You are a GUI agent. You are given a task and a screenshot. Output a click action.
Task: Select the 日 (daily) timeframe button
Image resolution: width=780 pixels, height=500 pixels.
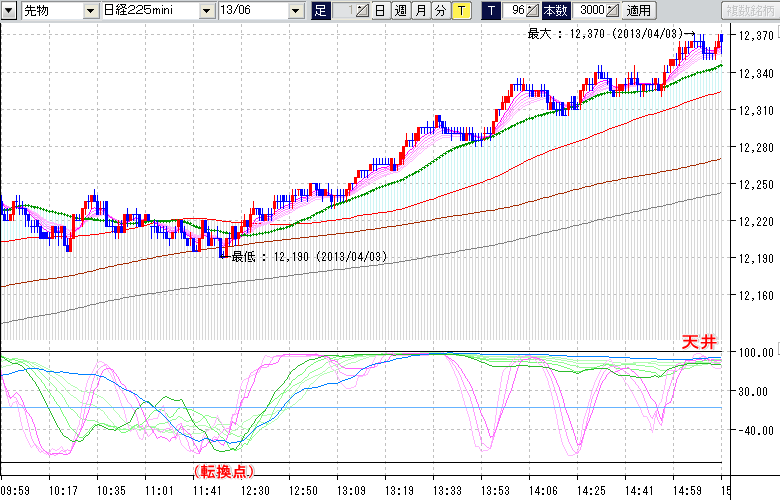tap(381, 11)
